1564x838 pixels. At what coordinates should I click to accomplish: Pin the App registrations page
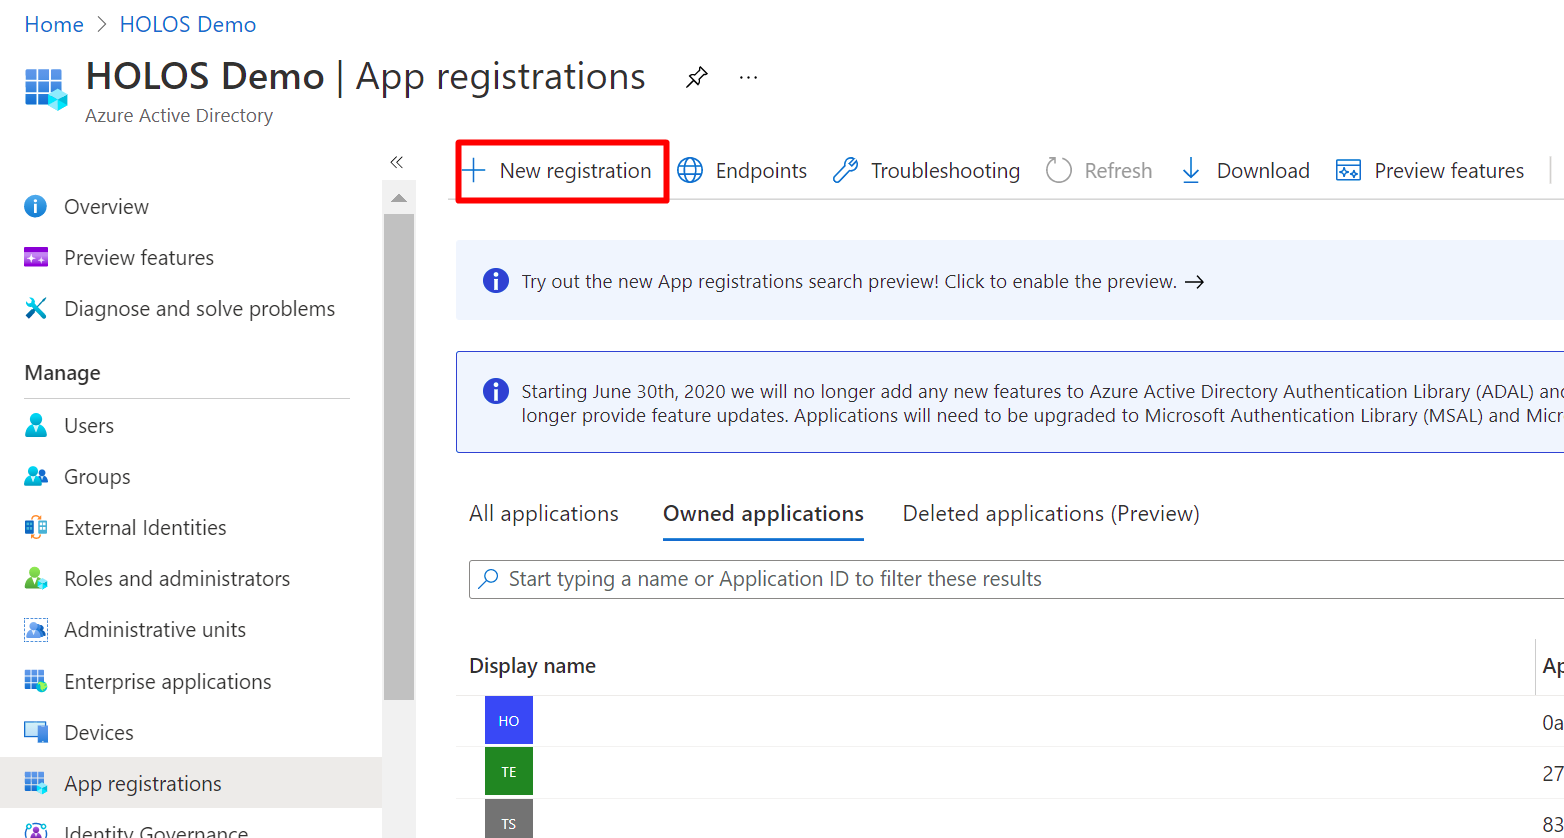pyautogui.click(x=697, y=77)
